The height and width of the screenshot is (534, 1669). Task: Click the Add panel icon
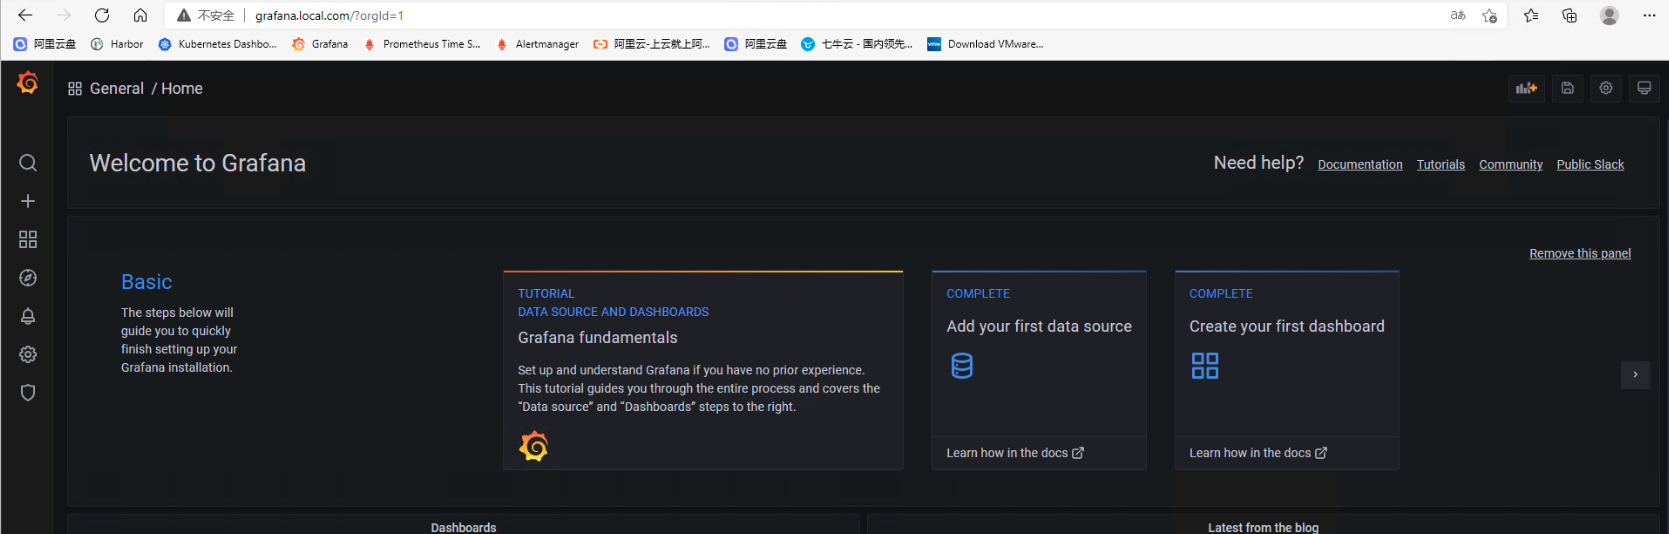(x=1526, y=88)
